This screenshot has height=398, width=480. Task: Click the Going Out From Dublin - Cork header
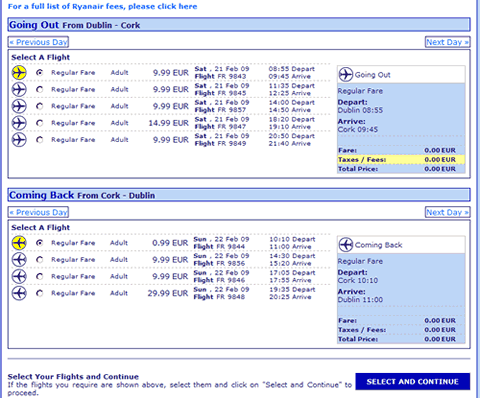click(239, 25)
